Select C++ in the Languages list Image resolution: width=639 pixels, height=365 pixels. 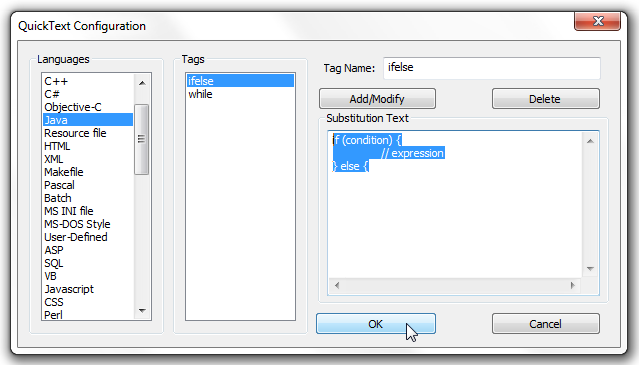coord(88,81)
